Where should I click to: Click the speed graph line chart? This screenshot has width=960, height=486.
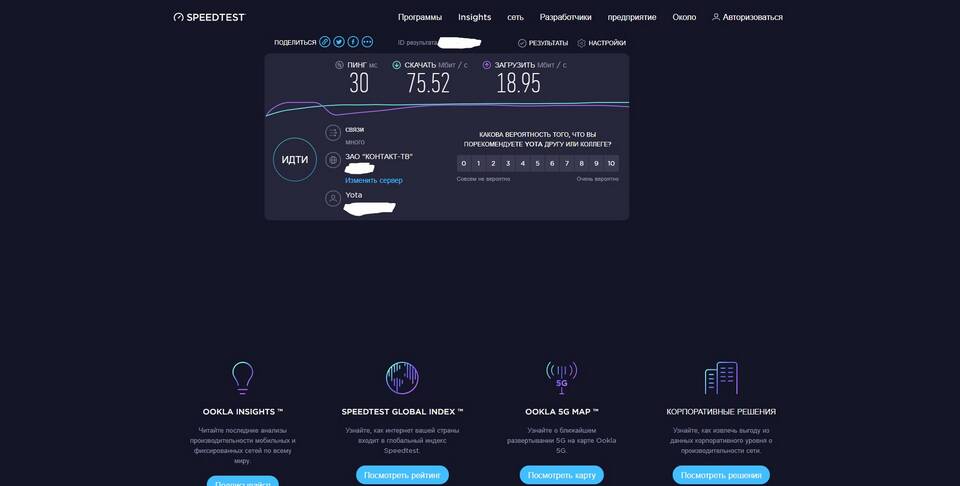coord(447,108)
